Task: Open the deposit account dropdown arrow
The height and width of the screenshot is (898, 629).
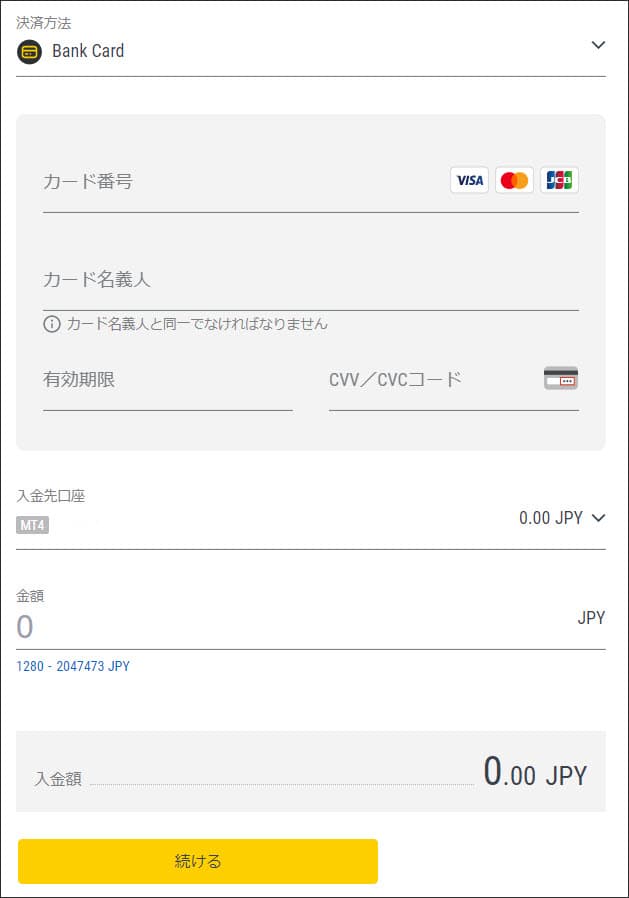Action: coord(598,518)
